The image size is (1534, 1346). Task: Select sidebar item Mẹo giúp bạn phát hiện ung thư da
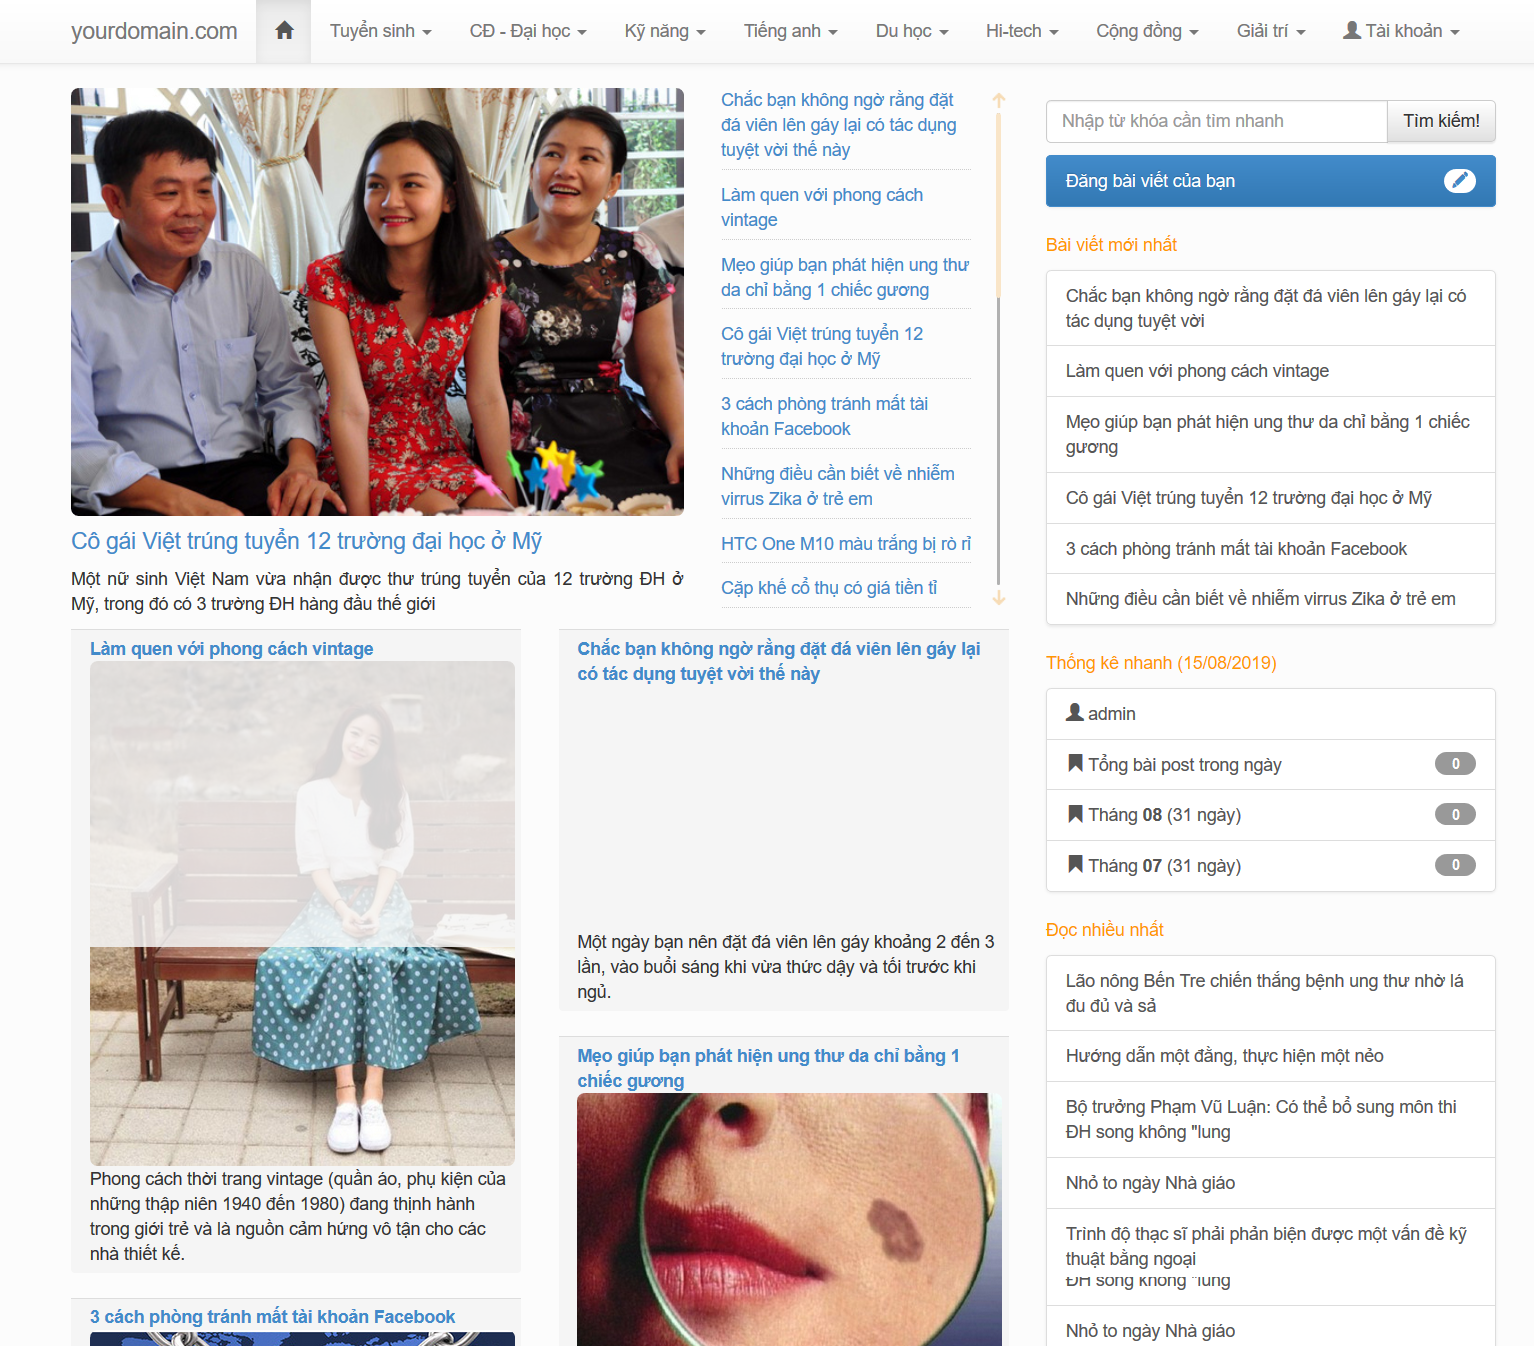coord(1270,435)
